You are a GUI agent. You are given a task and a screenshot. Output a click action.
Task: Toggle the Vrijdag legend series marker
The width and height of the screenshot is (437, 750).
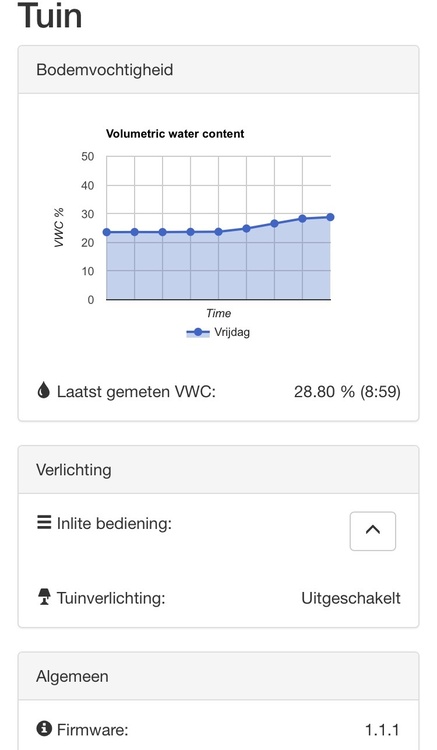(198, 332)
